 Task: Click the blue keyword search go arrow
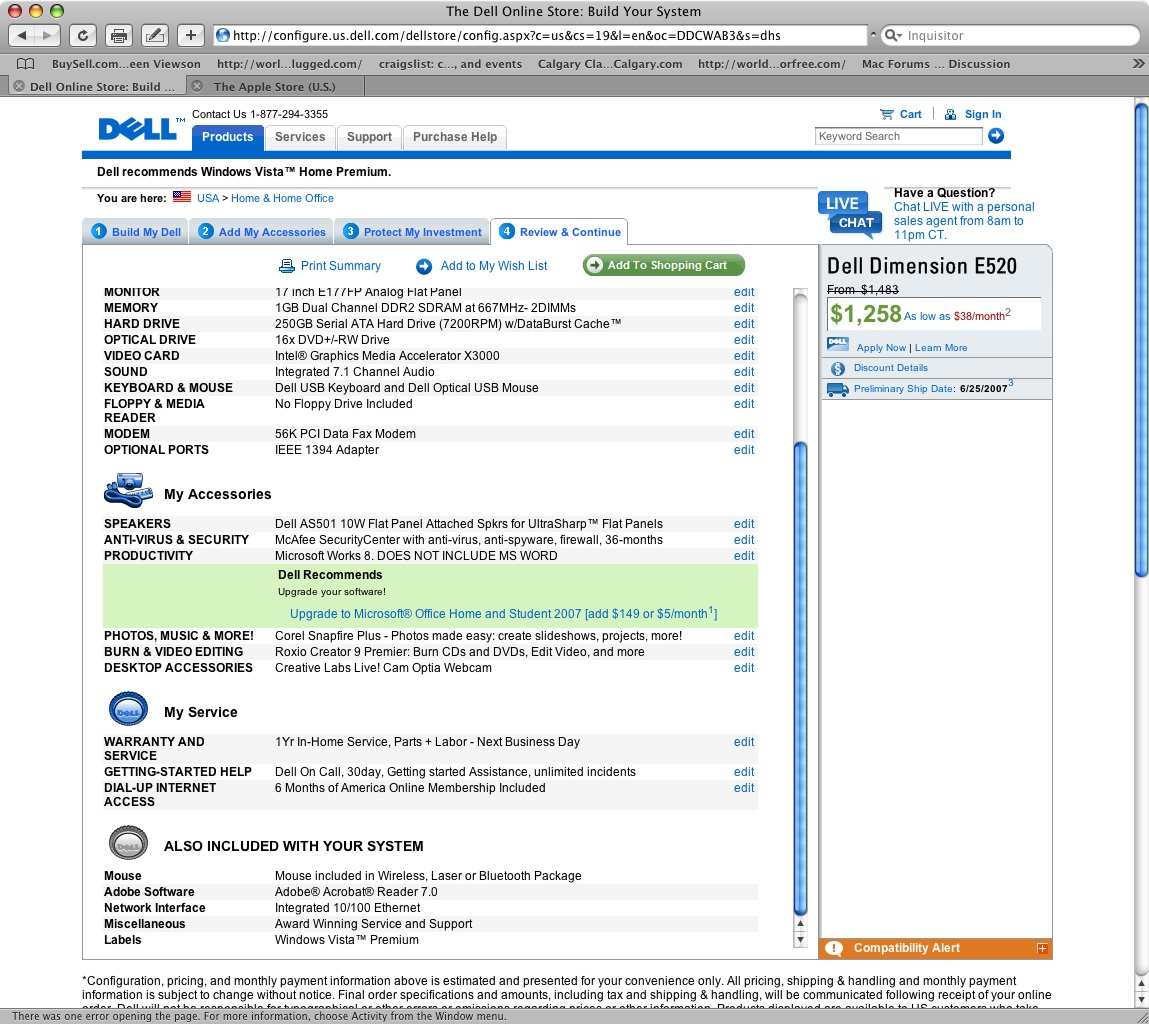point(996,136)
